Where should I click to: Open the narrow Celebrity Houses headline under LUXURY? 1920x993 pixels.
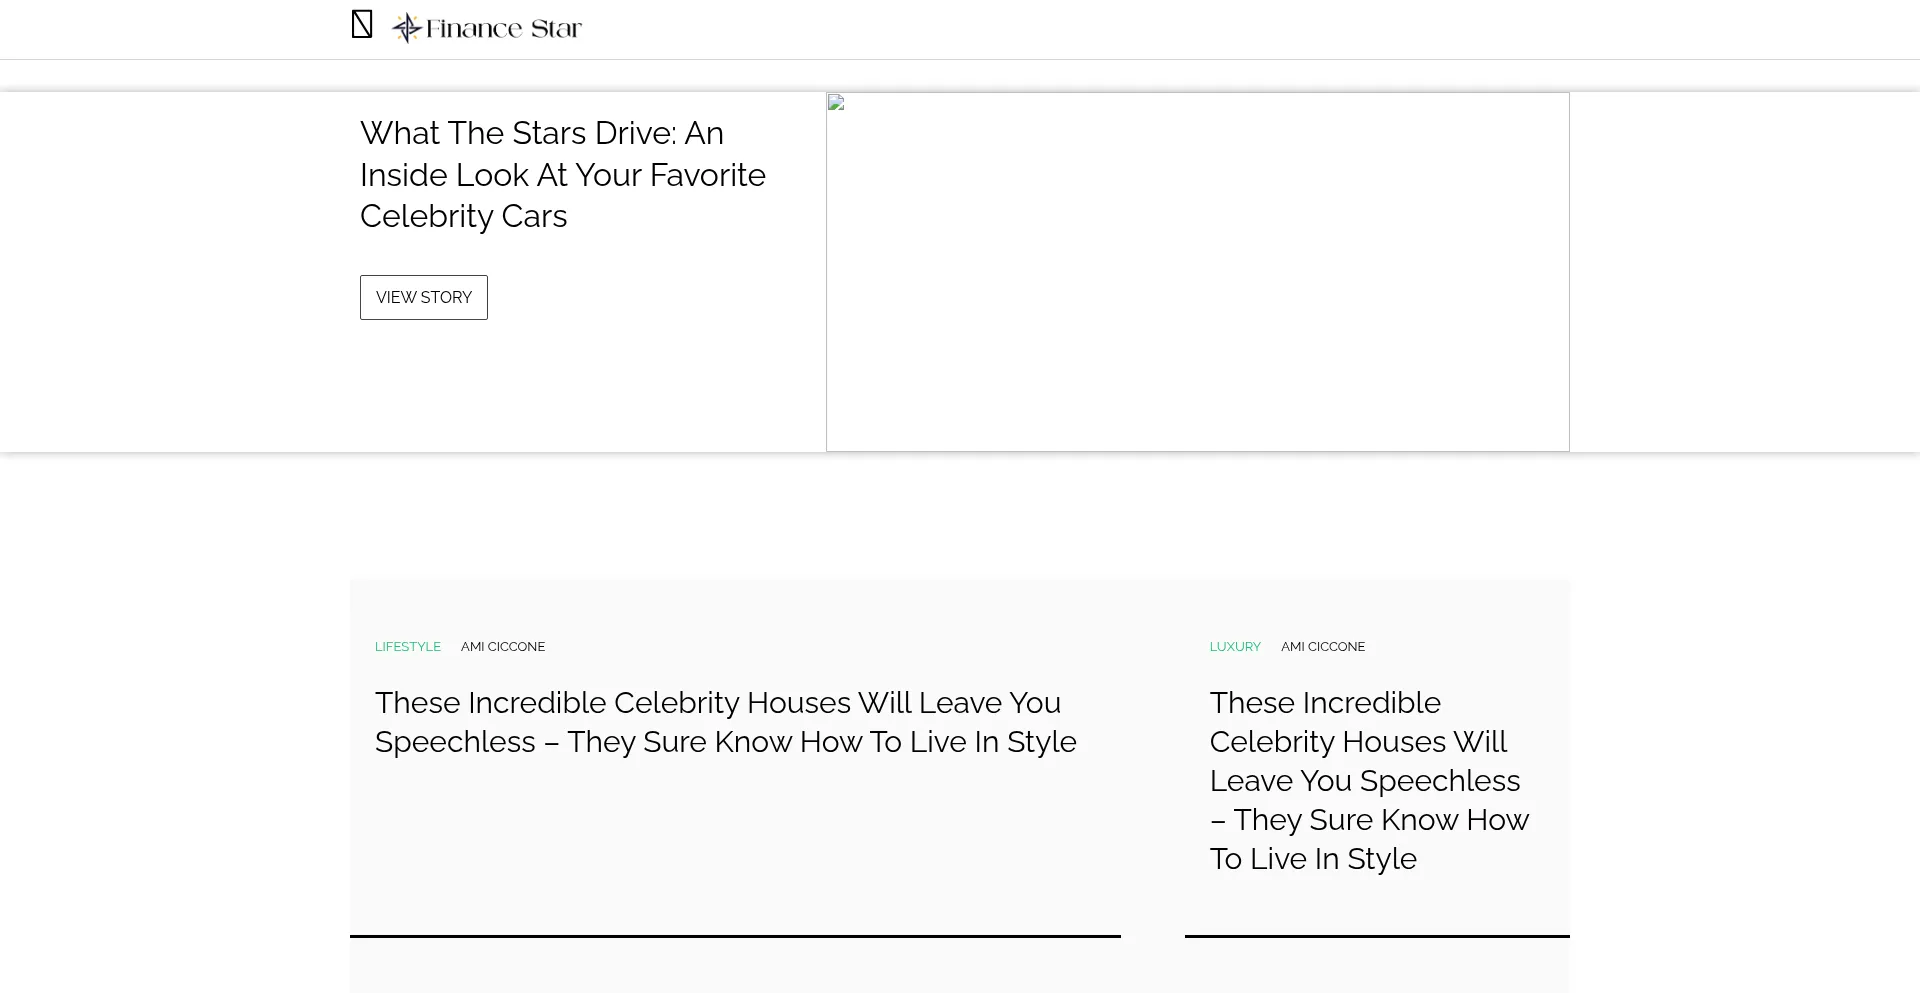point(1369,780)
